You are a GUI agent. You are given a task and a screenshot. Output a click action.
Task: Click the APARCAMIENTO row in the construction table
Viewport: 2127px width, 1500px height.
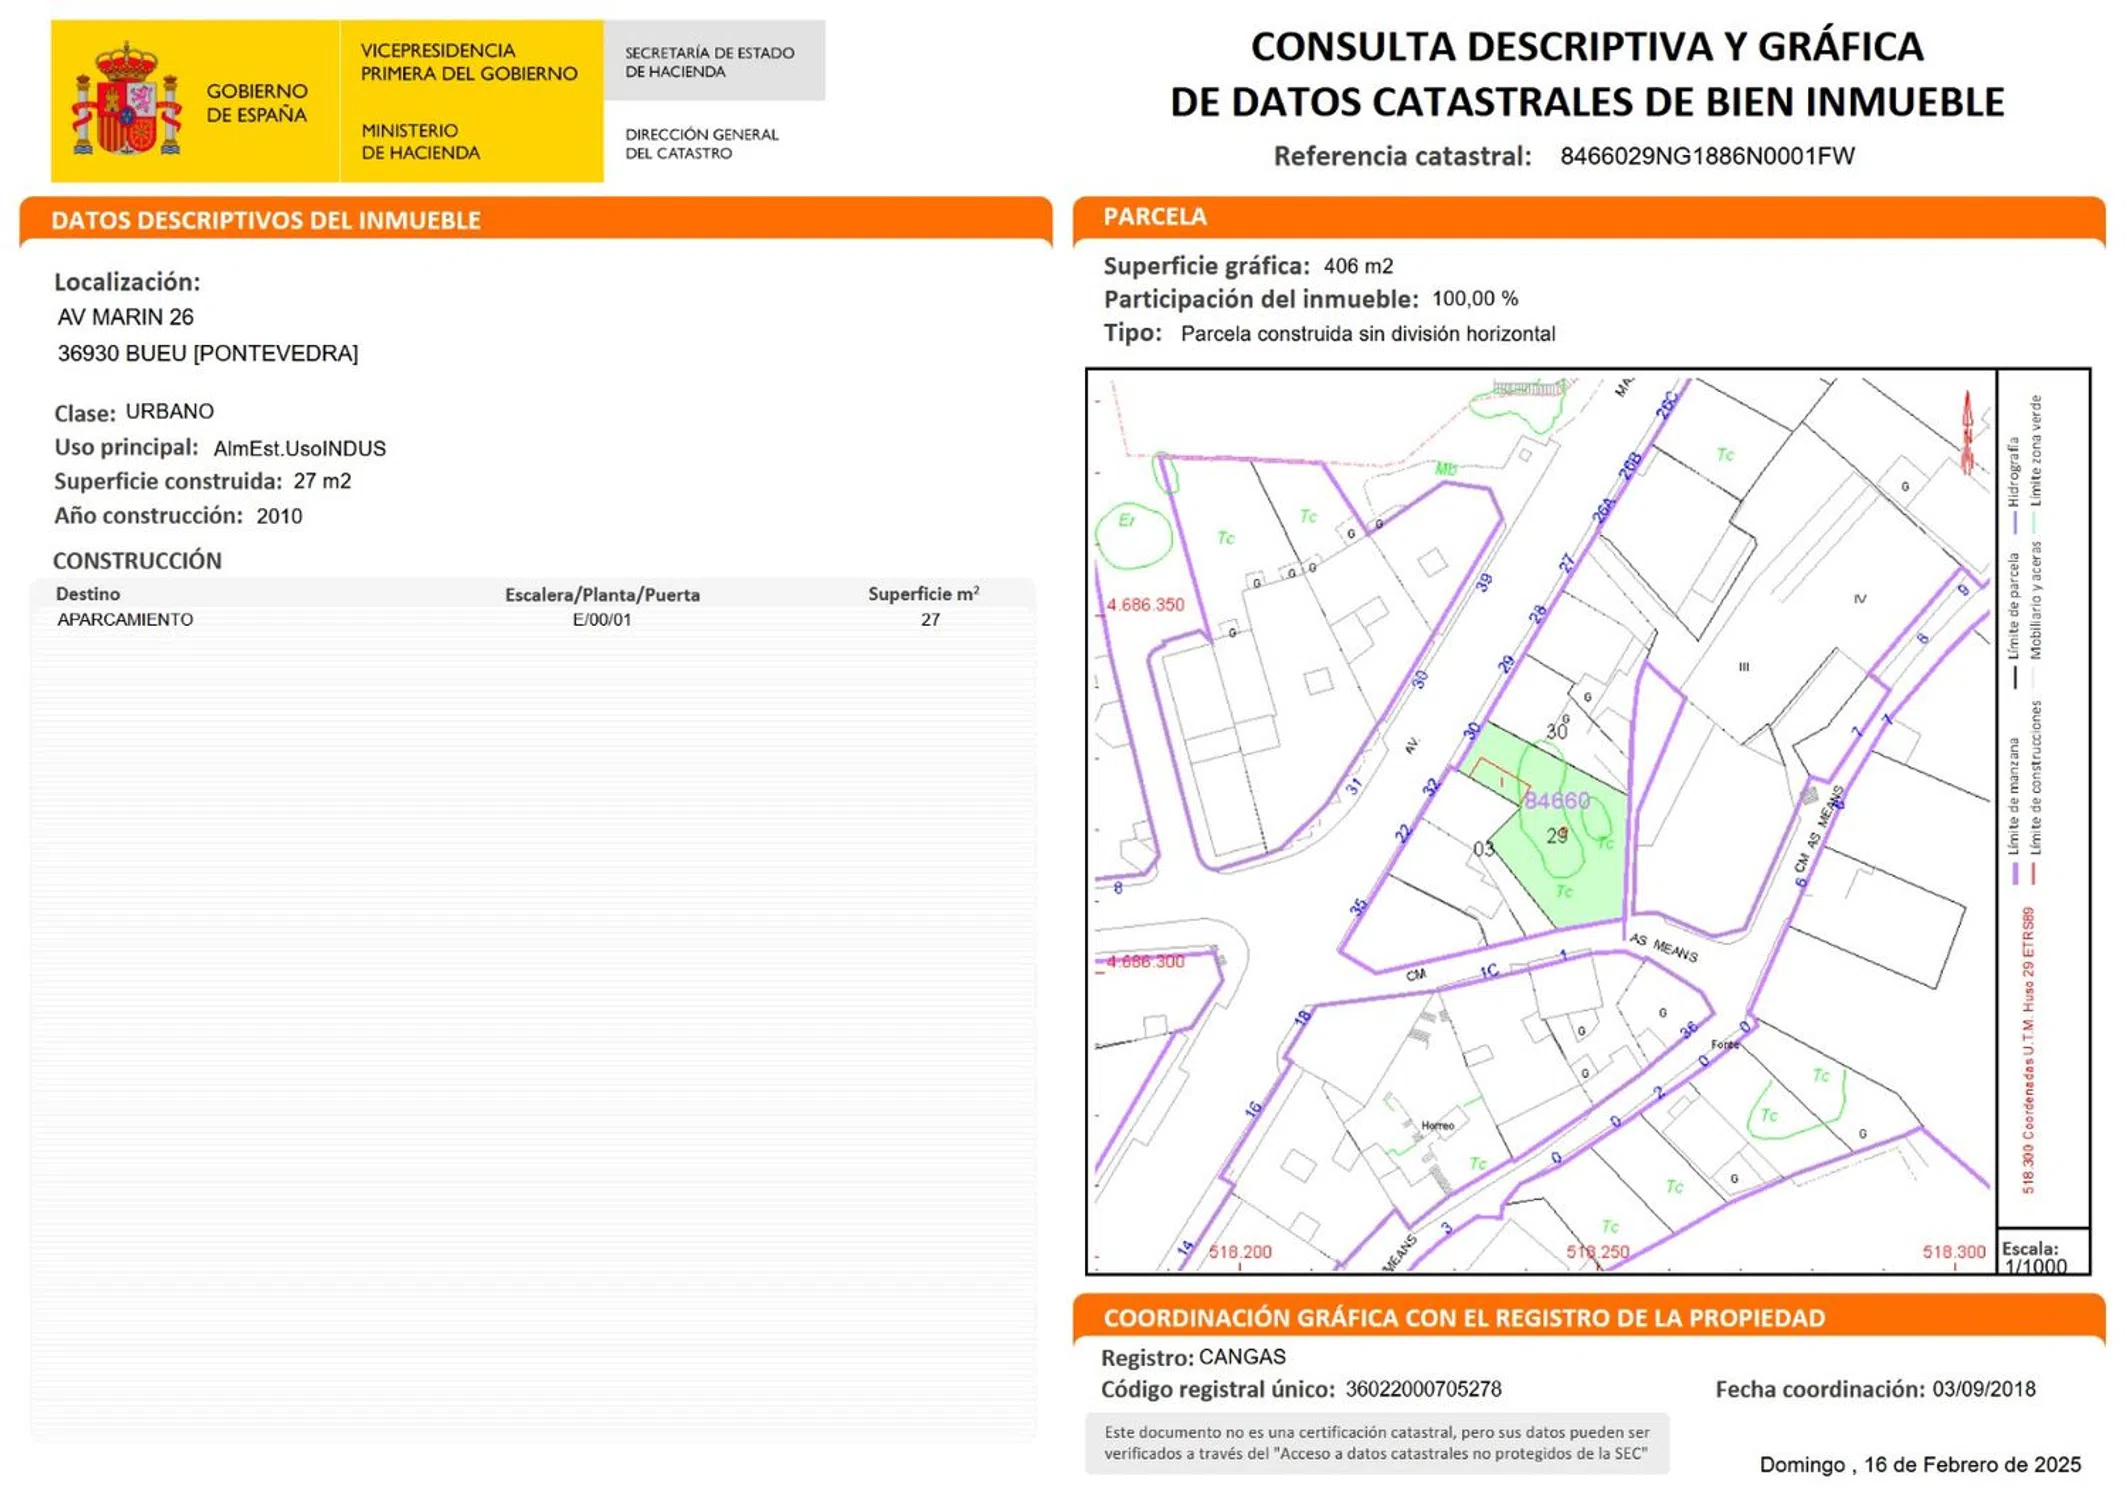pos(126,620)
